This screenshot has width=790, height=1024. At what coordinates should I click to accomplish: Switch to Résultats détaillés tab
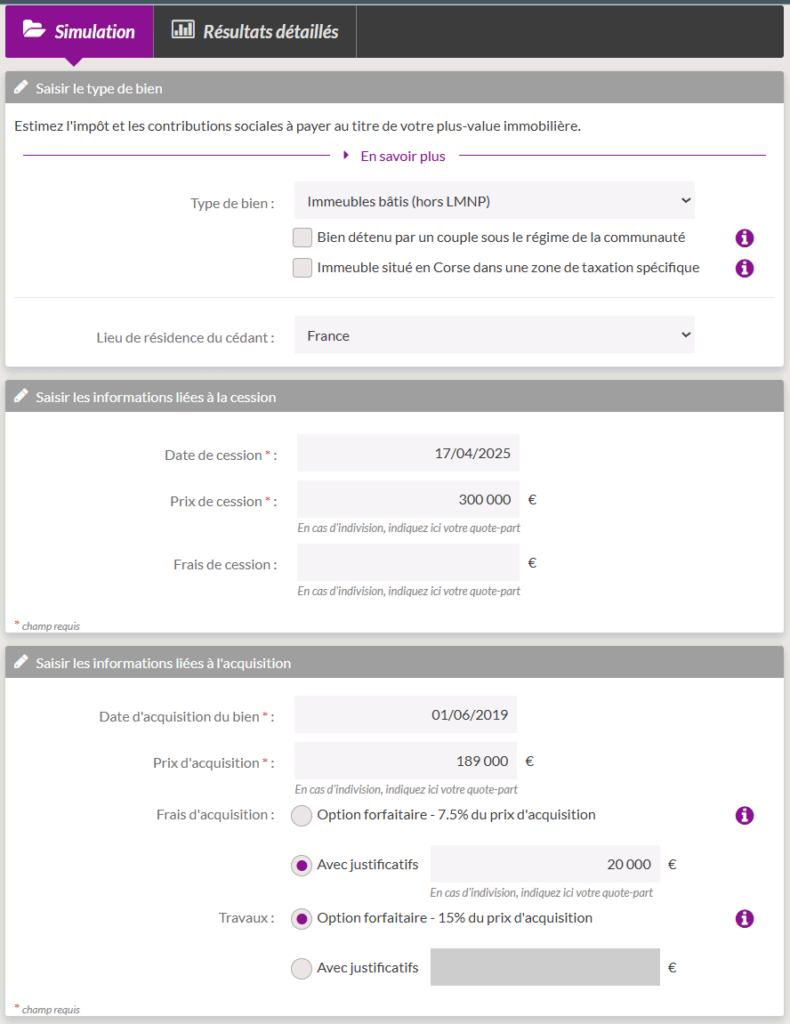click(x=256, y=31)
